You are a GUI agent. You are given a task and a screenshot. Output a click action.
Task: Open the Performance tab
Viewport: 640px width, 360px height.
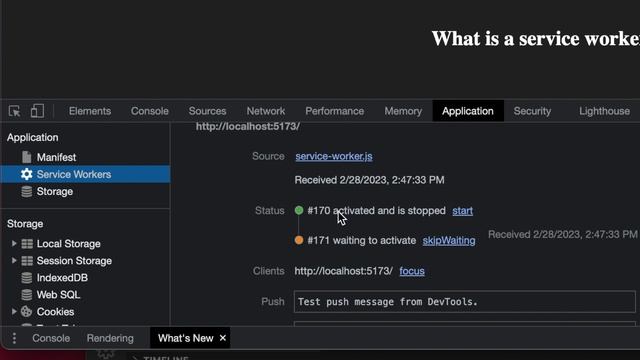coord(334,111)
